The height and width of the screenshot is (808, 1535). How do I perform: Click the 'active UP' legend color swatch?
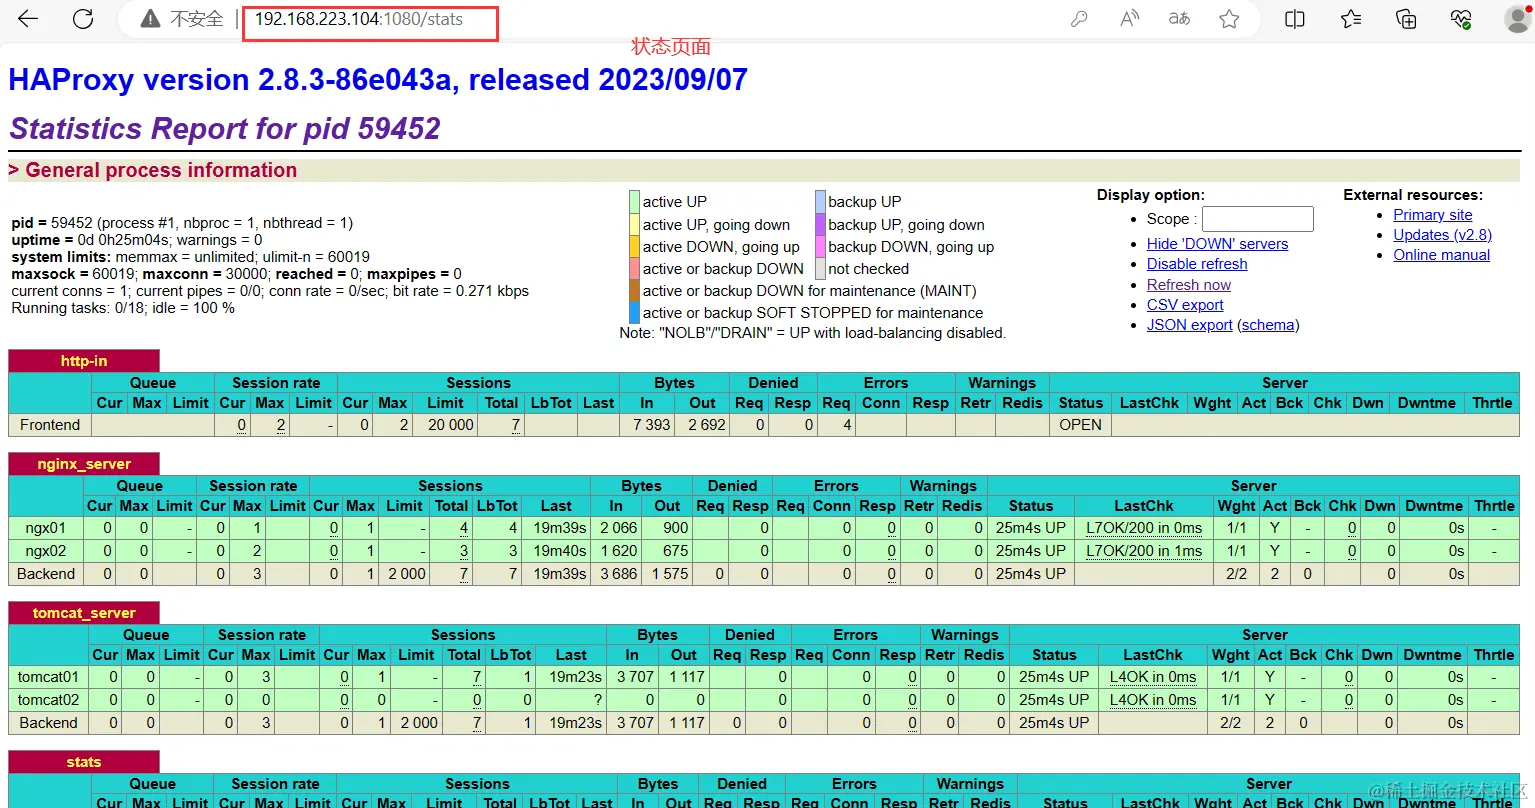[x=634, y=202]
